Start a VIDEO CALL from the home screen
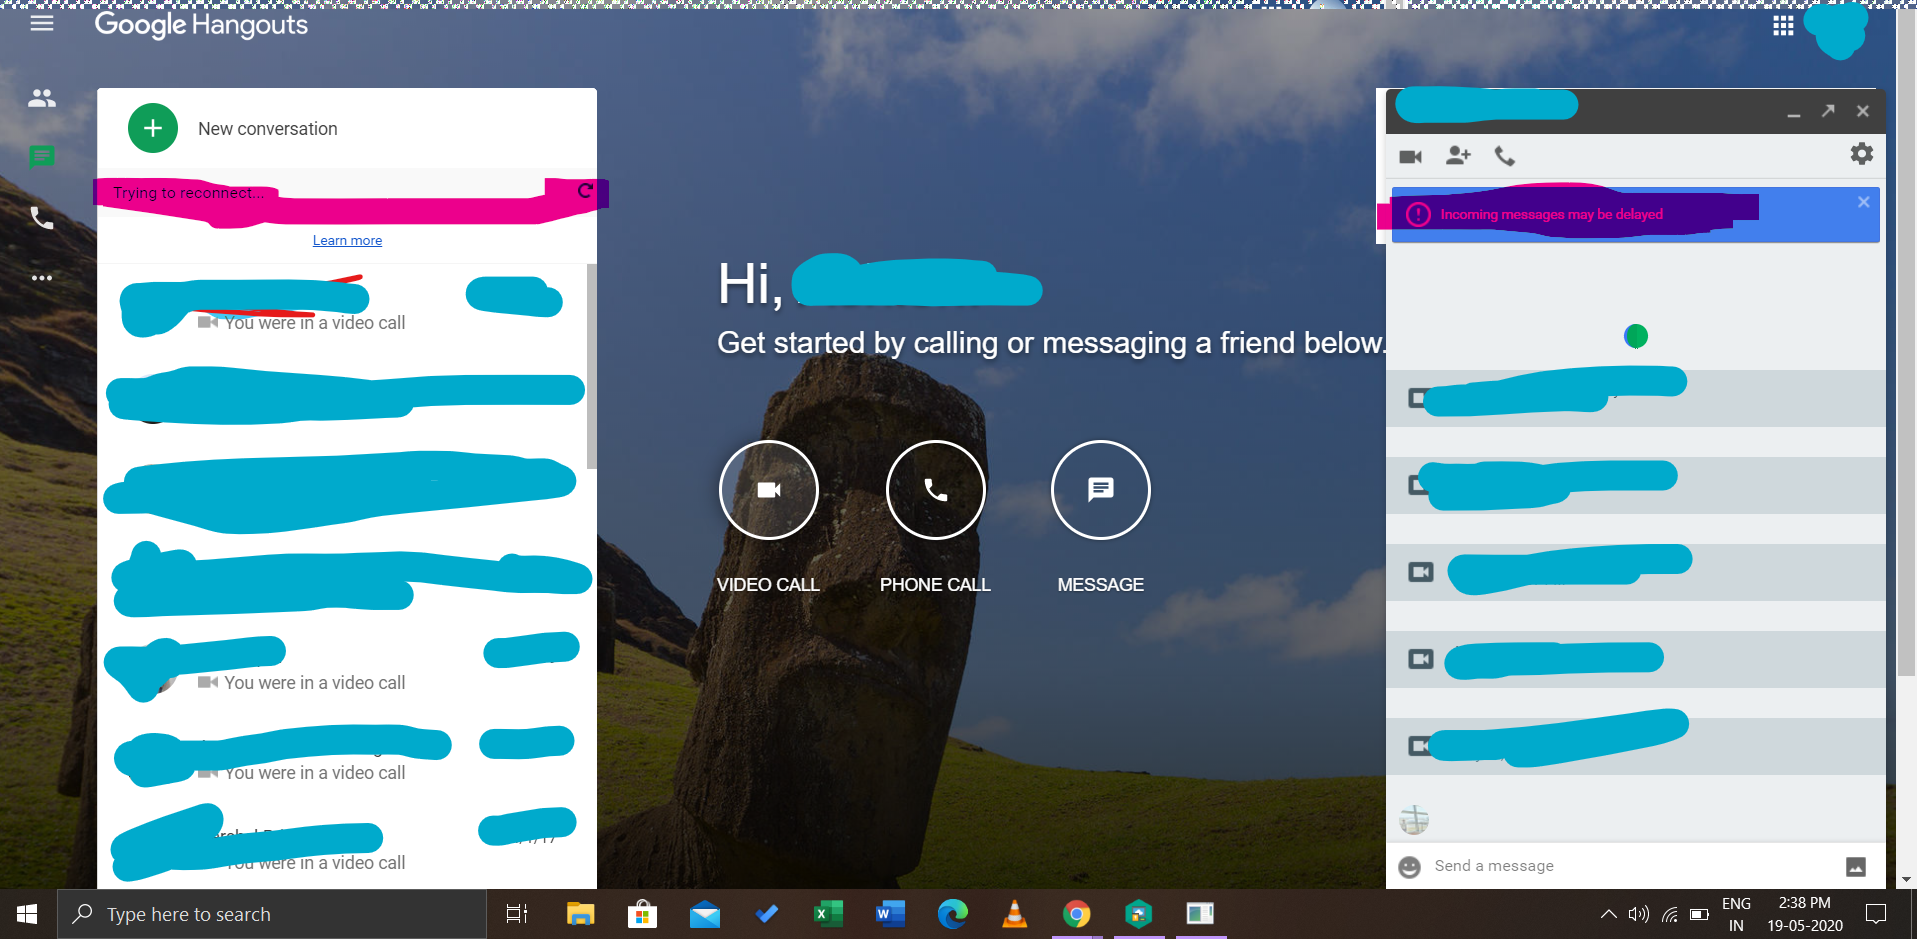The width and height of the screenshot is (1917, 939). coord(769,490)
